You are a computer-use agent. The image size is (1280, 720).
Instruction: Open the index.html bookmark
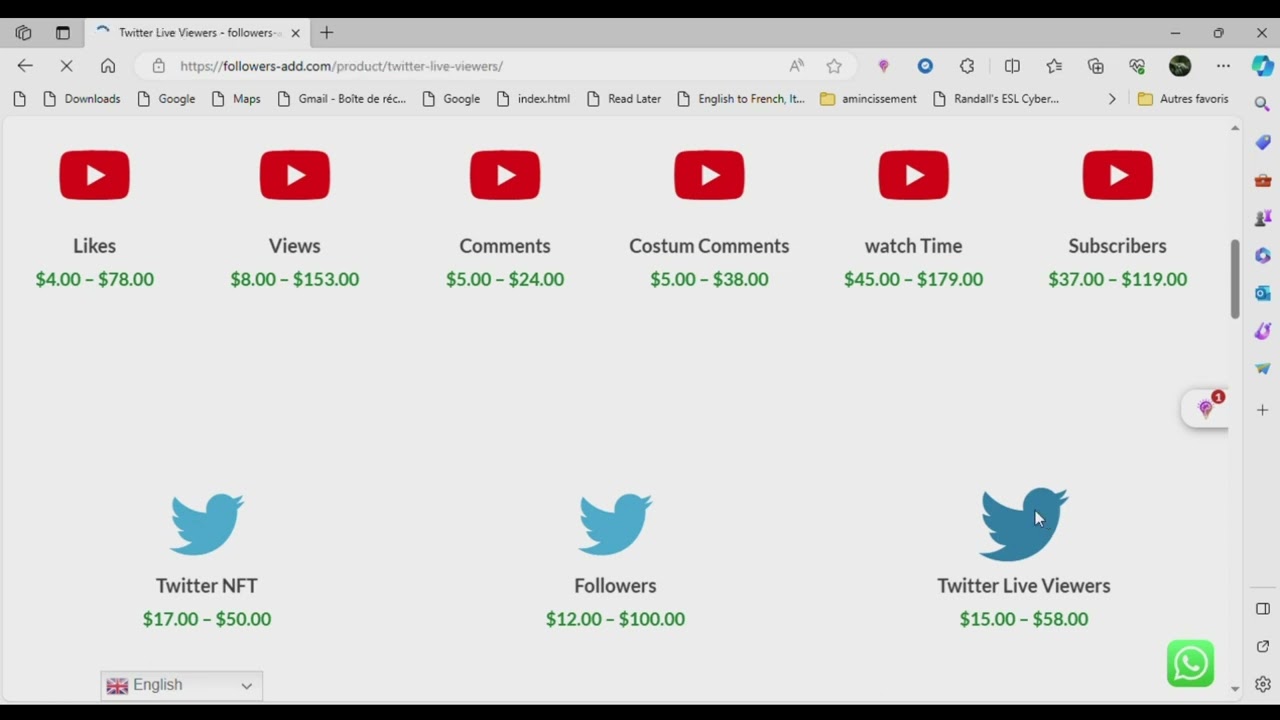(533, 99)
